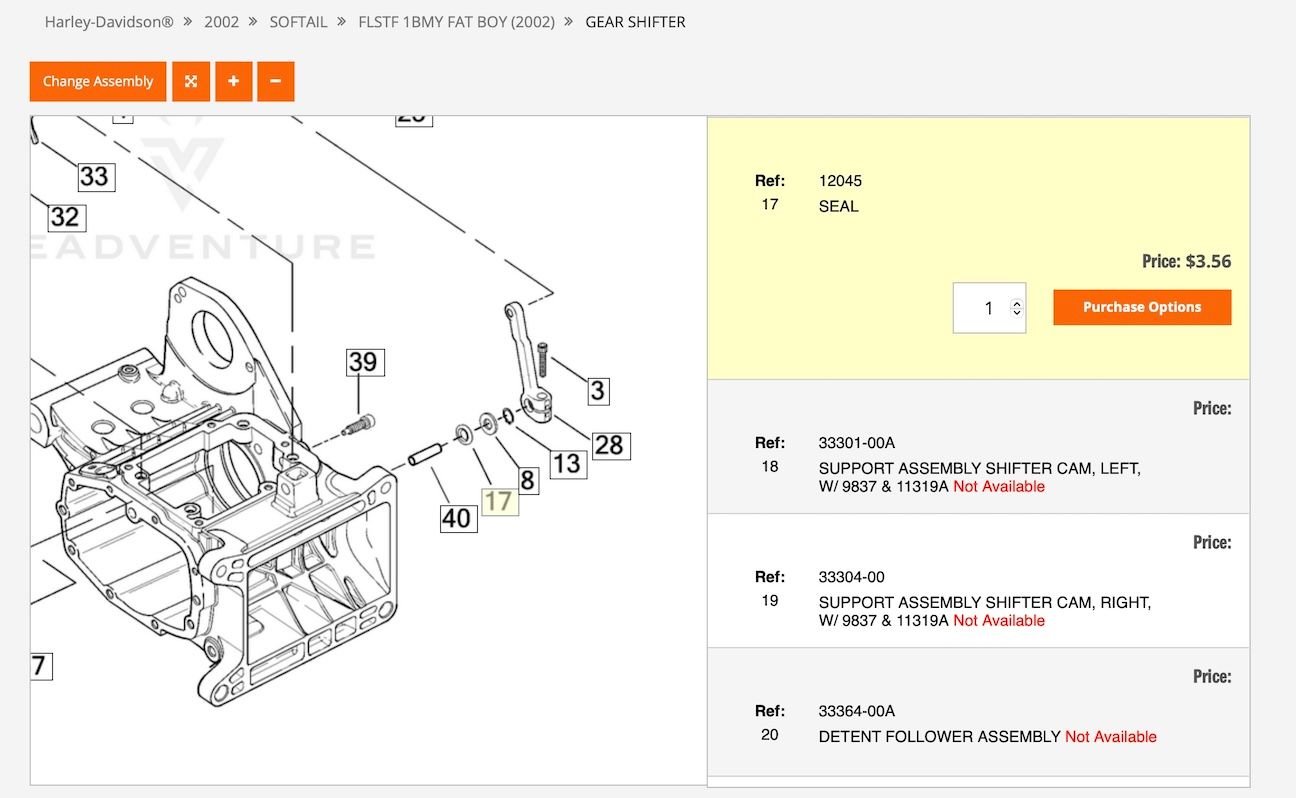Go to the Harley-Davidson breadcrumb
Screen dimensions: 1296x798
[x=109, y=21]
